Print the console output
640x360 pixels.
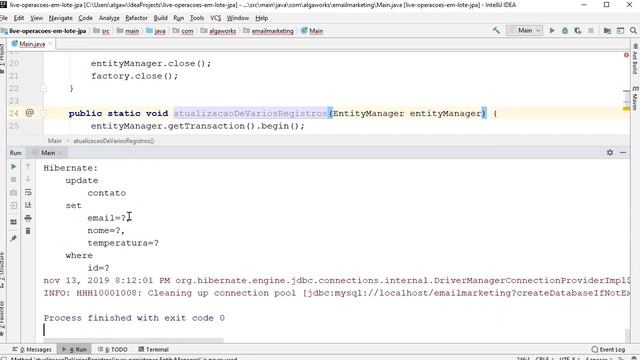(x=28, y=218)
